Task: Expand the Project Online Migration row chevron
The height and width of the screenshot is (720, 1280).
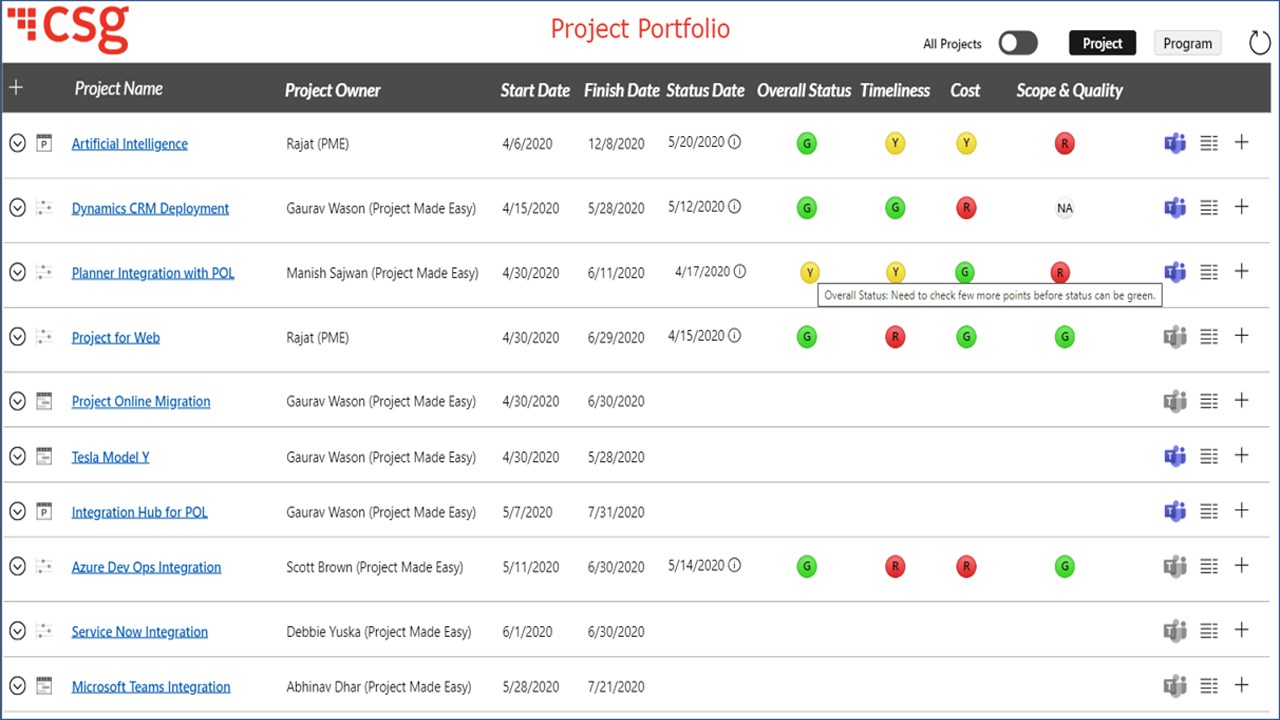Action: click(17, 401)
